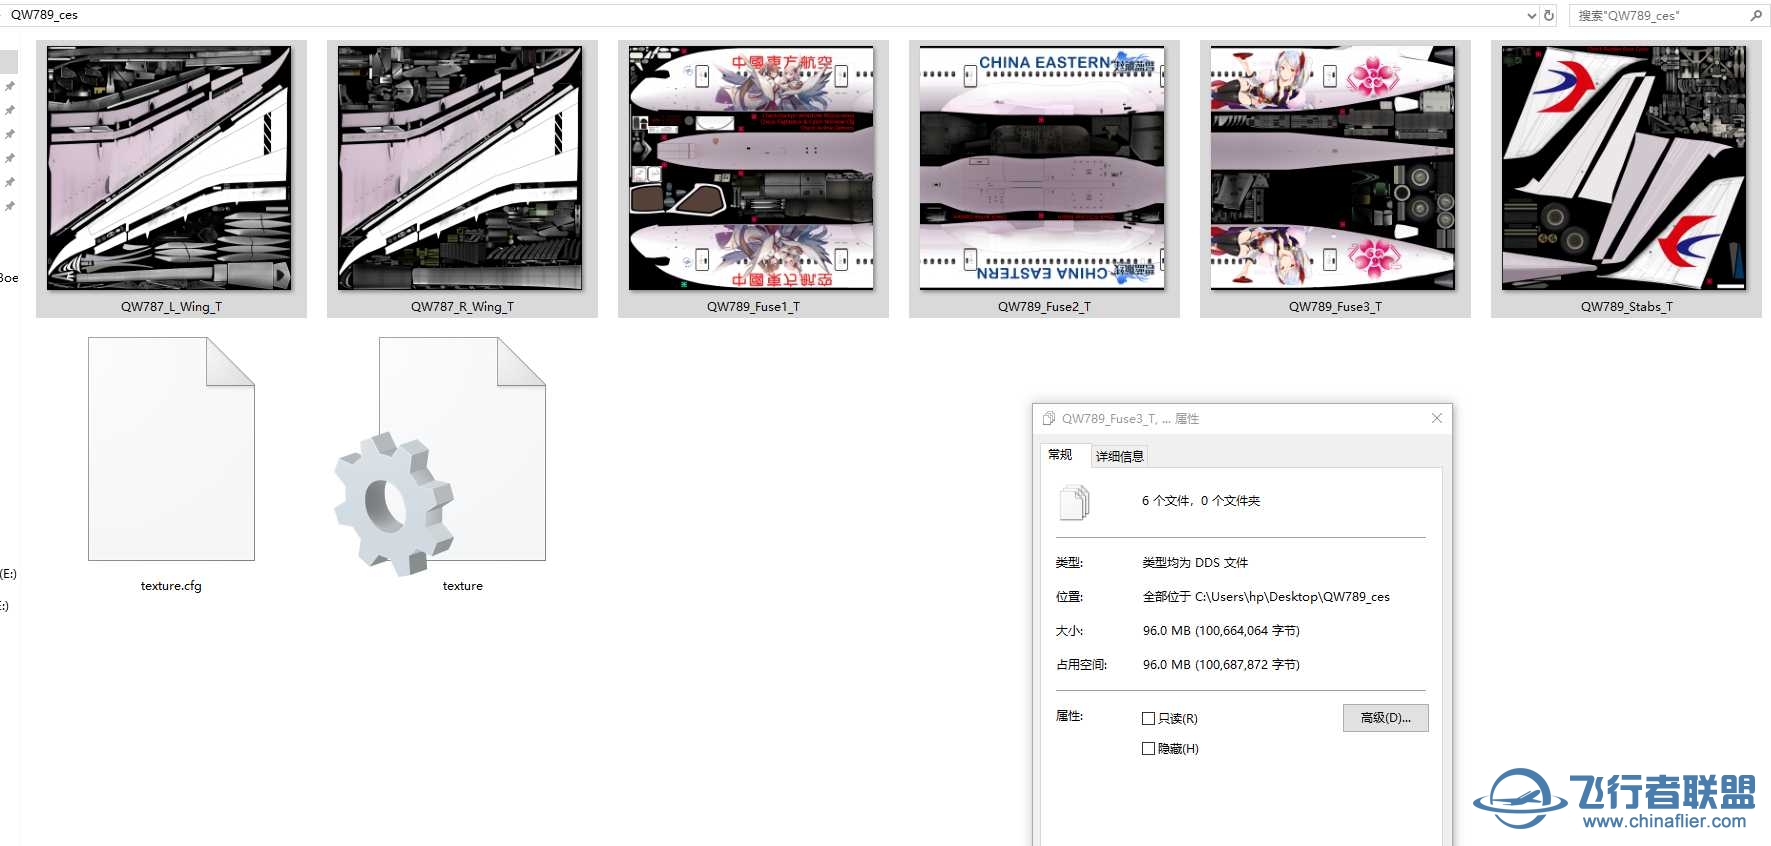Switch to the 常规 tab in properties
This screenshot has width=1771, height=846.
pos(1060,455)
